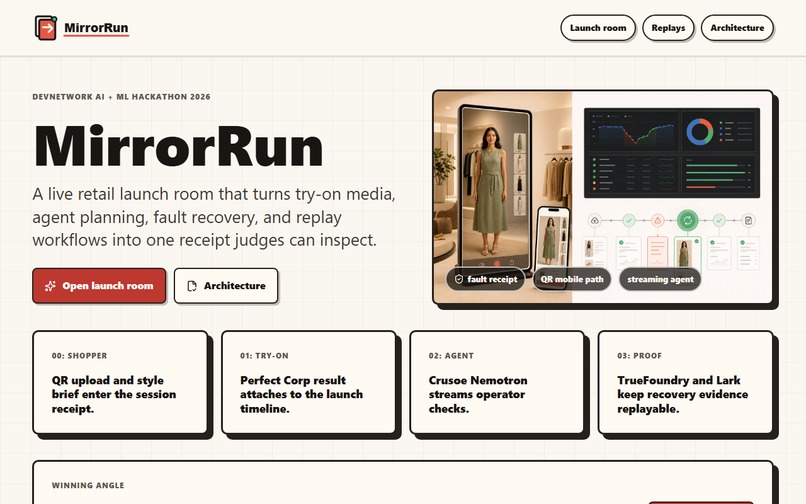The width and height of the screenshot is (806, 504).
Task: Select Architecture in the top navigation
Action: (x=737, y=28)
